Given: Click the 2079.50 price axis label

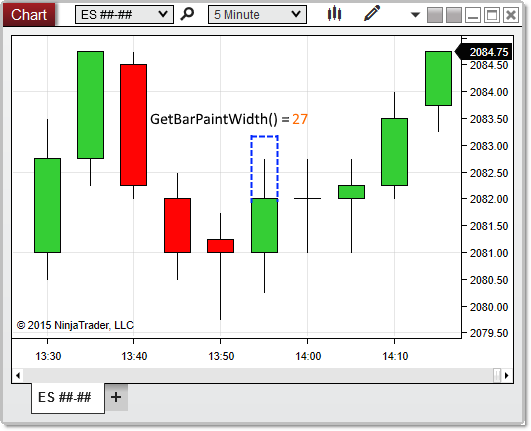Looking at the screenshot, I should point(489,333).
